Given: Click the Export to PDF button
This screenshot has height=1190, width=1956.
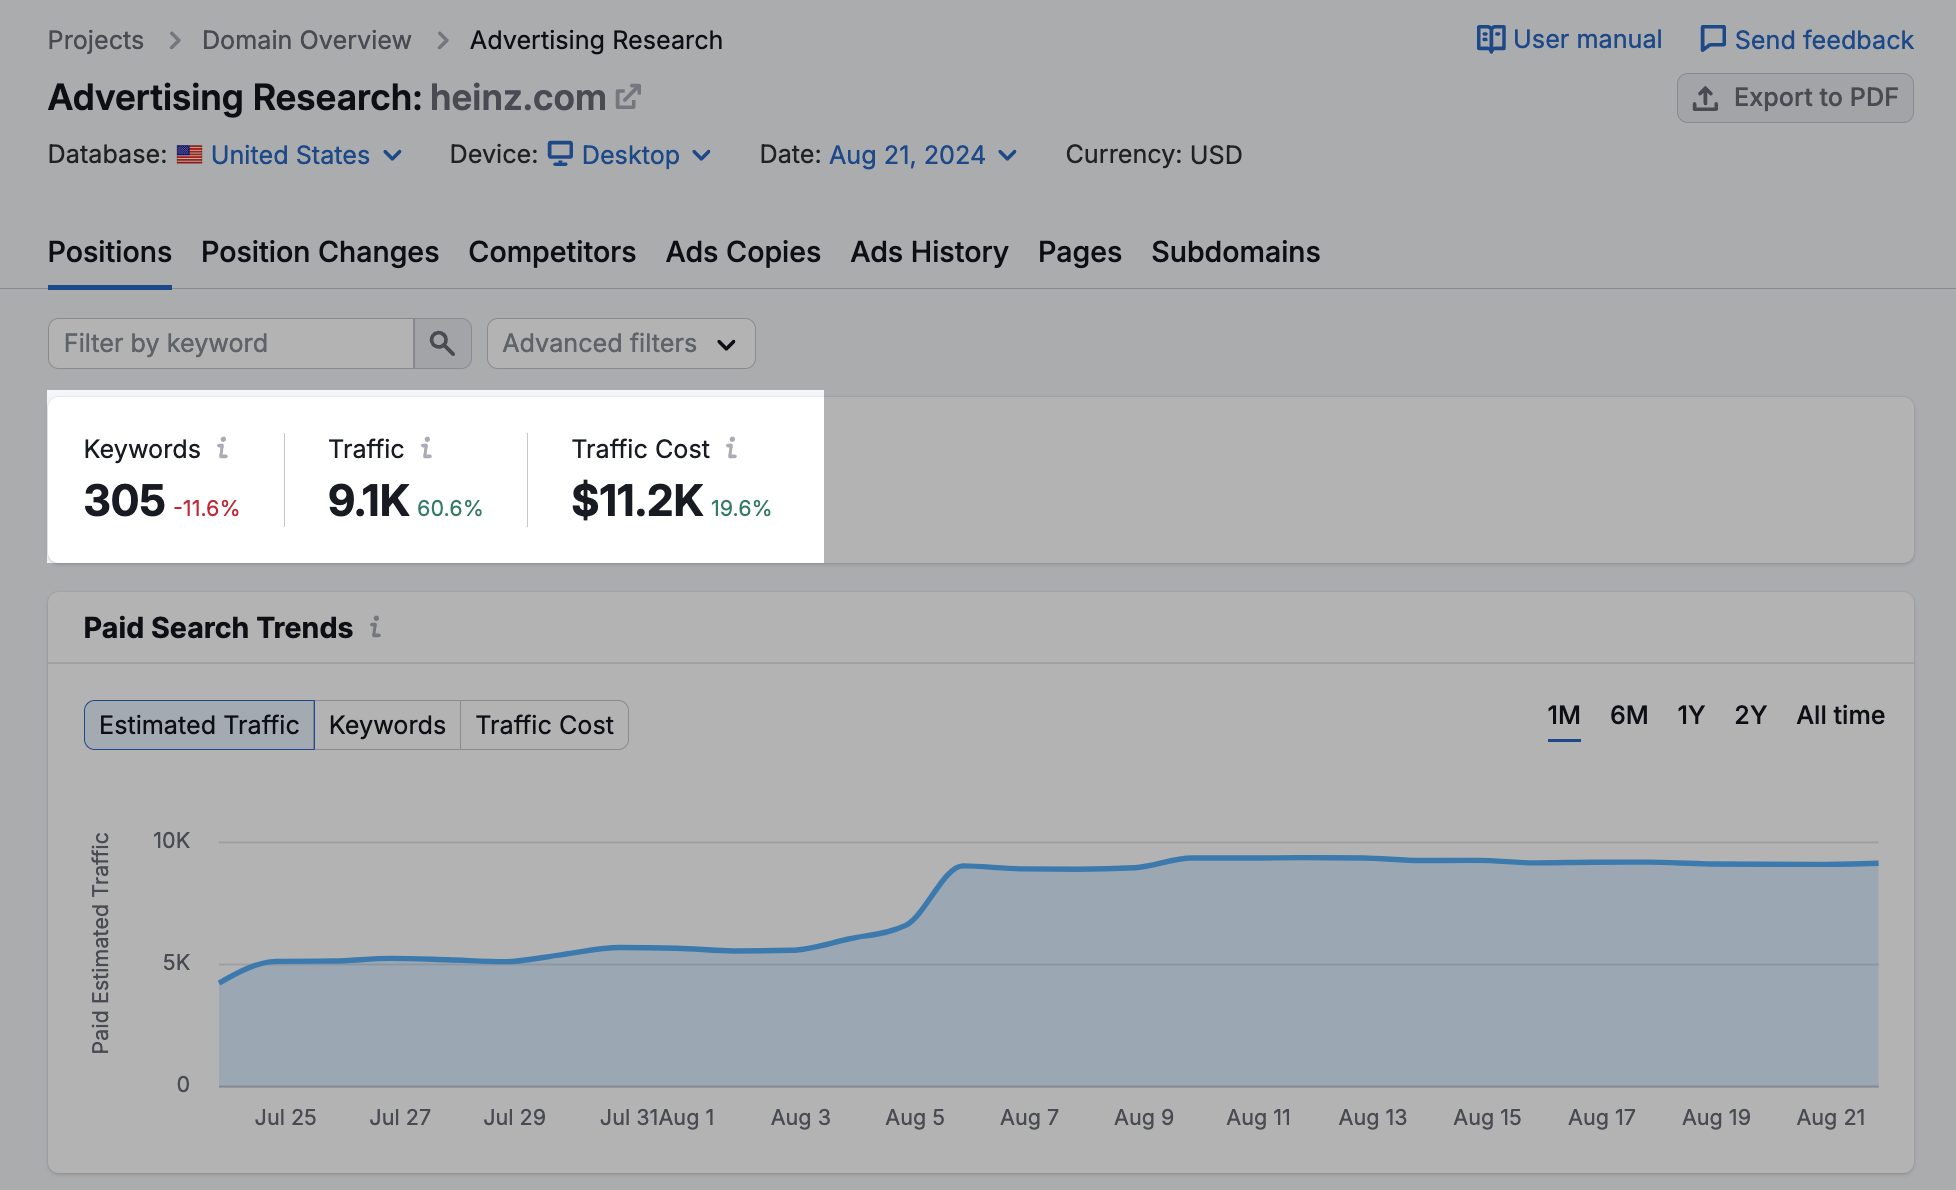Looking at the screenshot, I should point(1794,97).
